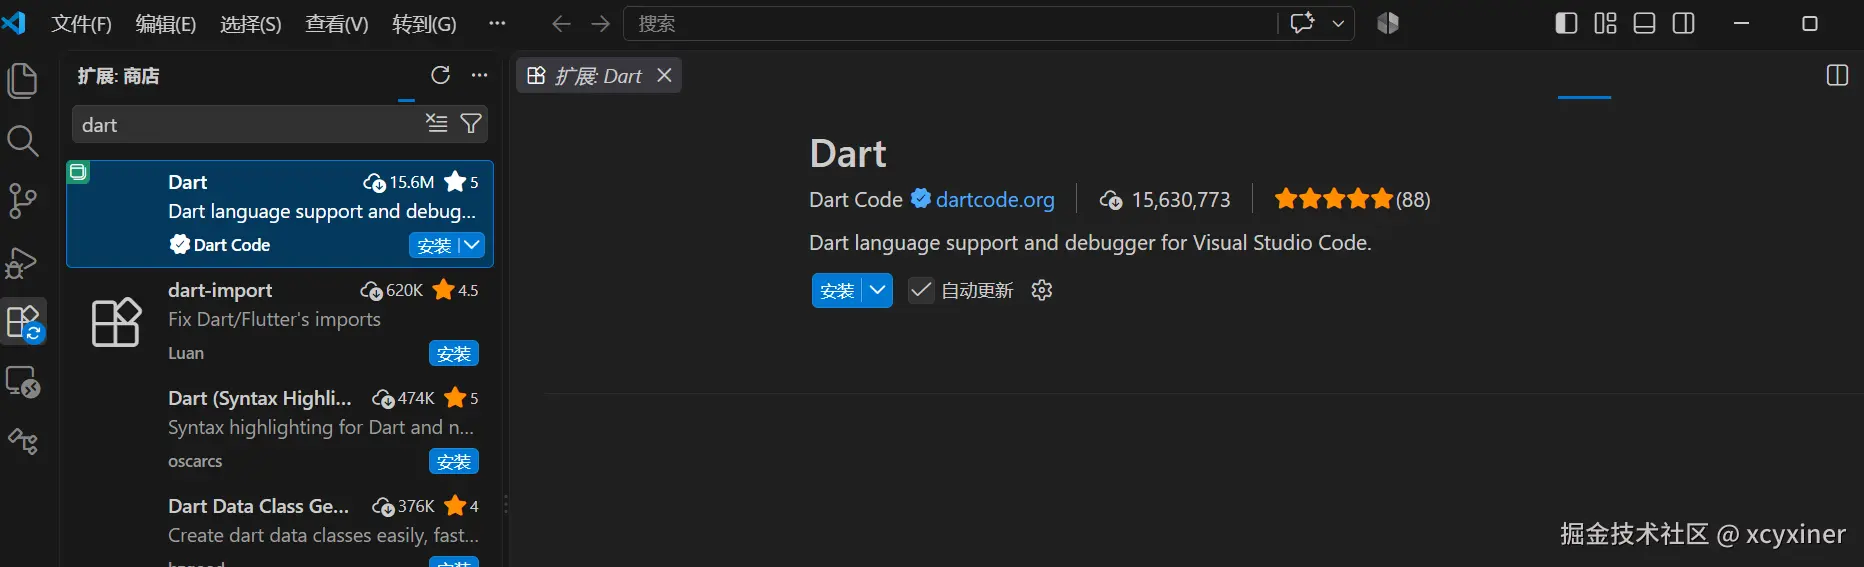
Task: Open the Selection menu
Action: click(251, 24)
